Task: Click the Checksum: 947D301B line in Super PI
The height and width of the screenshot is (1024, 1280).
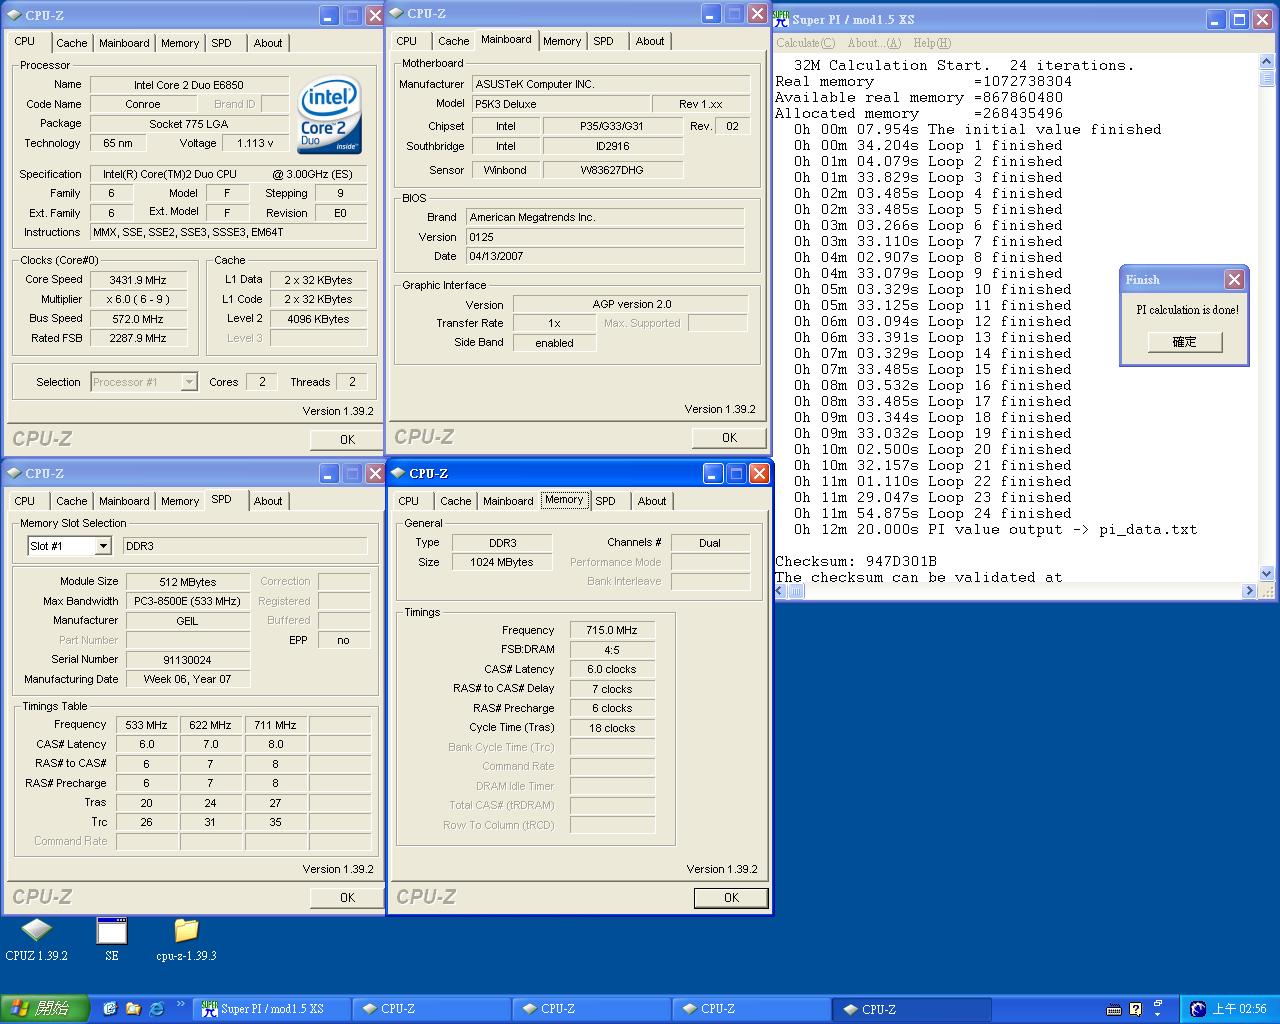Action: pos(856,561)
